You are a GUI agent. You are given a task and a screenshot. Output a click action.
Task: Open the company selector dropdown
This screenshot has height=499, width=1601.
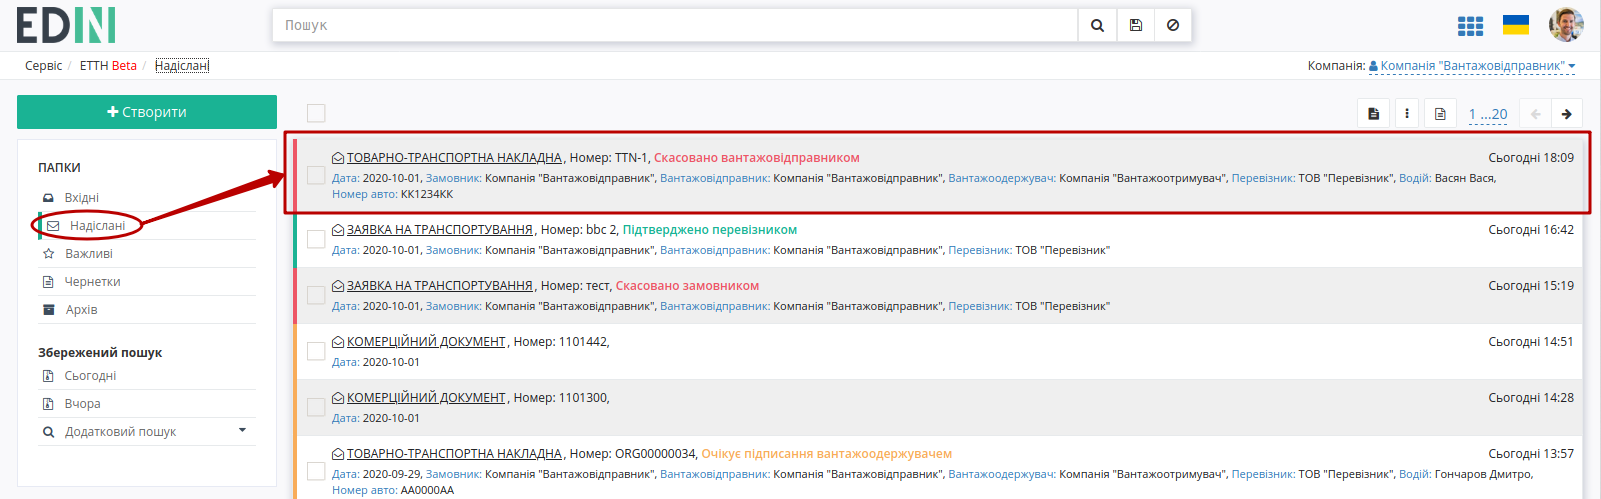pyautogui.click(x=1472, y=66)
